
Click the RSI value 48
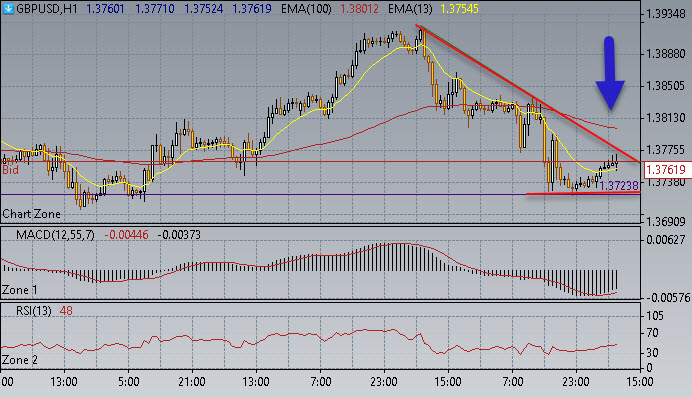66,311
